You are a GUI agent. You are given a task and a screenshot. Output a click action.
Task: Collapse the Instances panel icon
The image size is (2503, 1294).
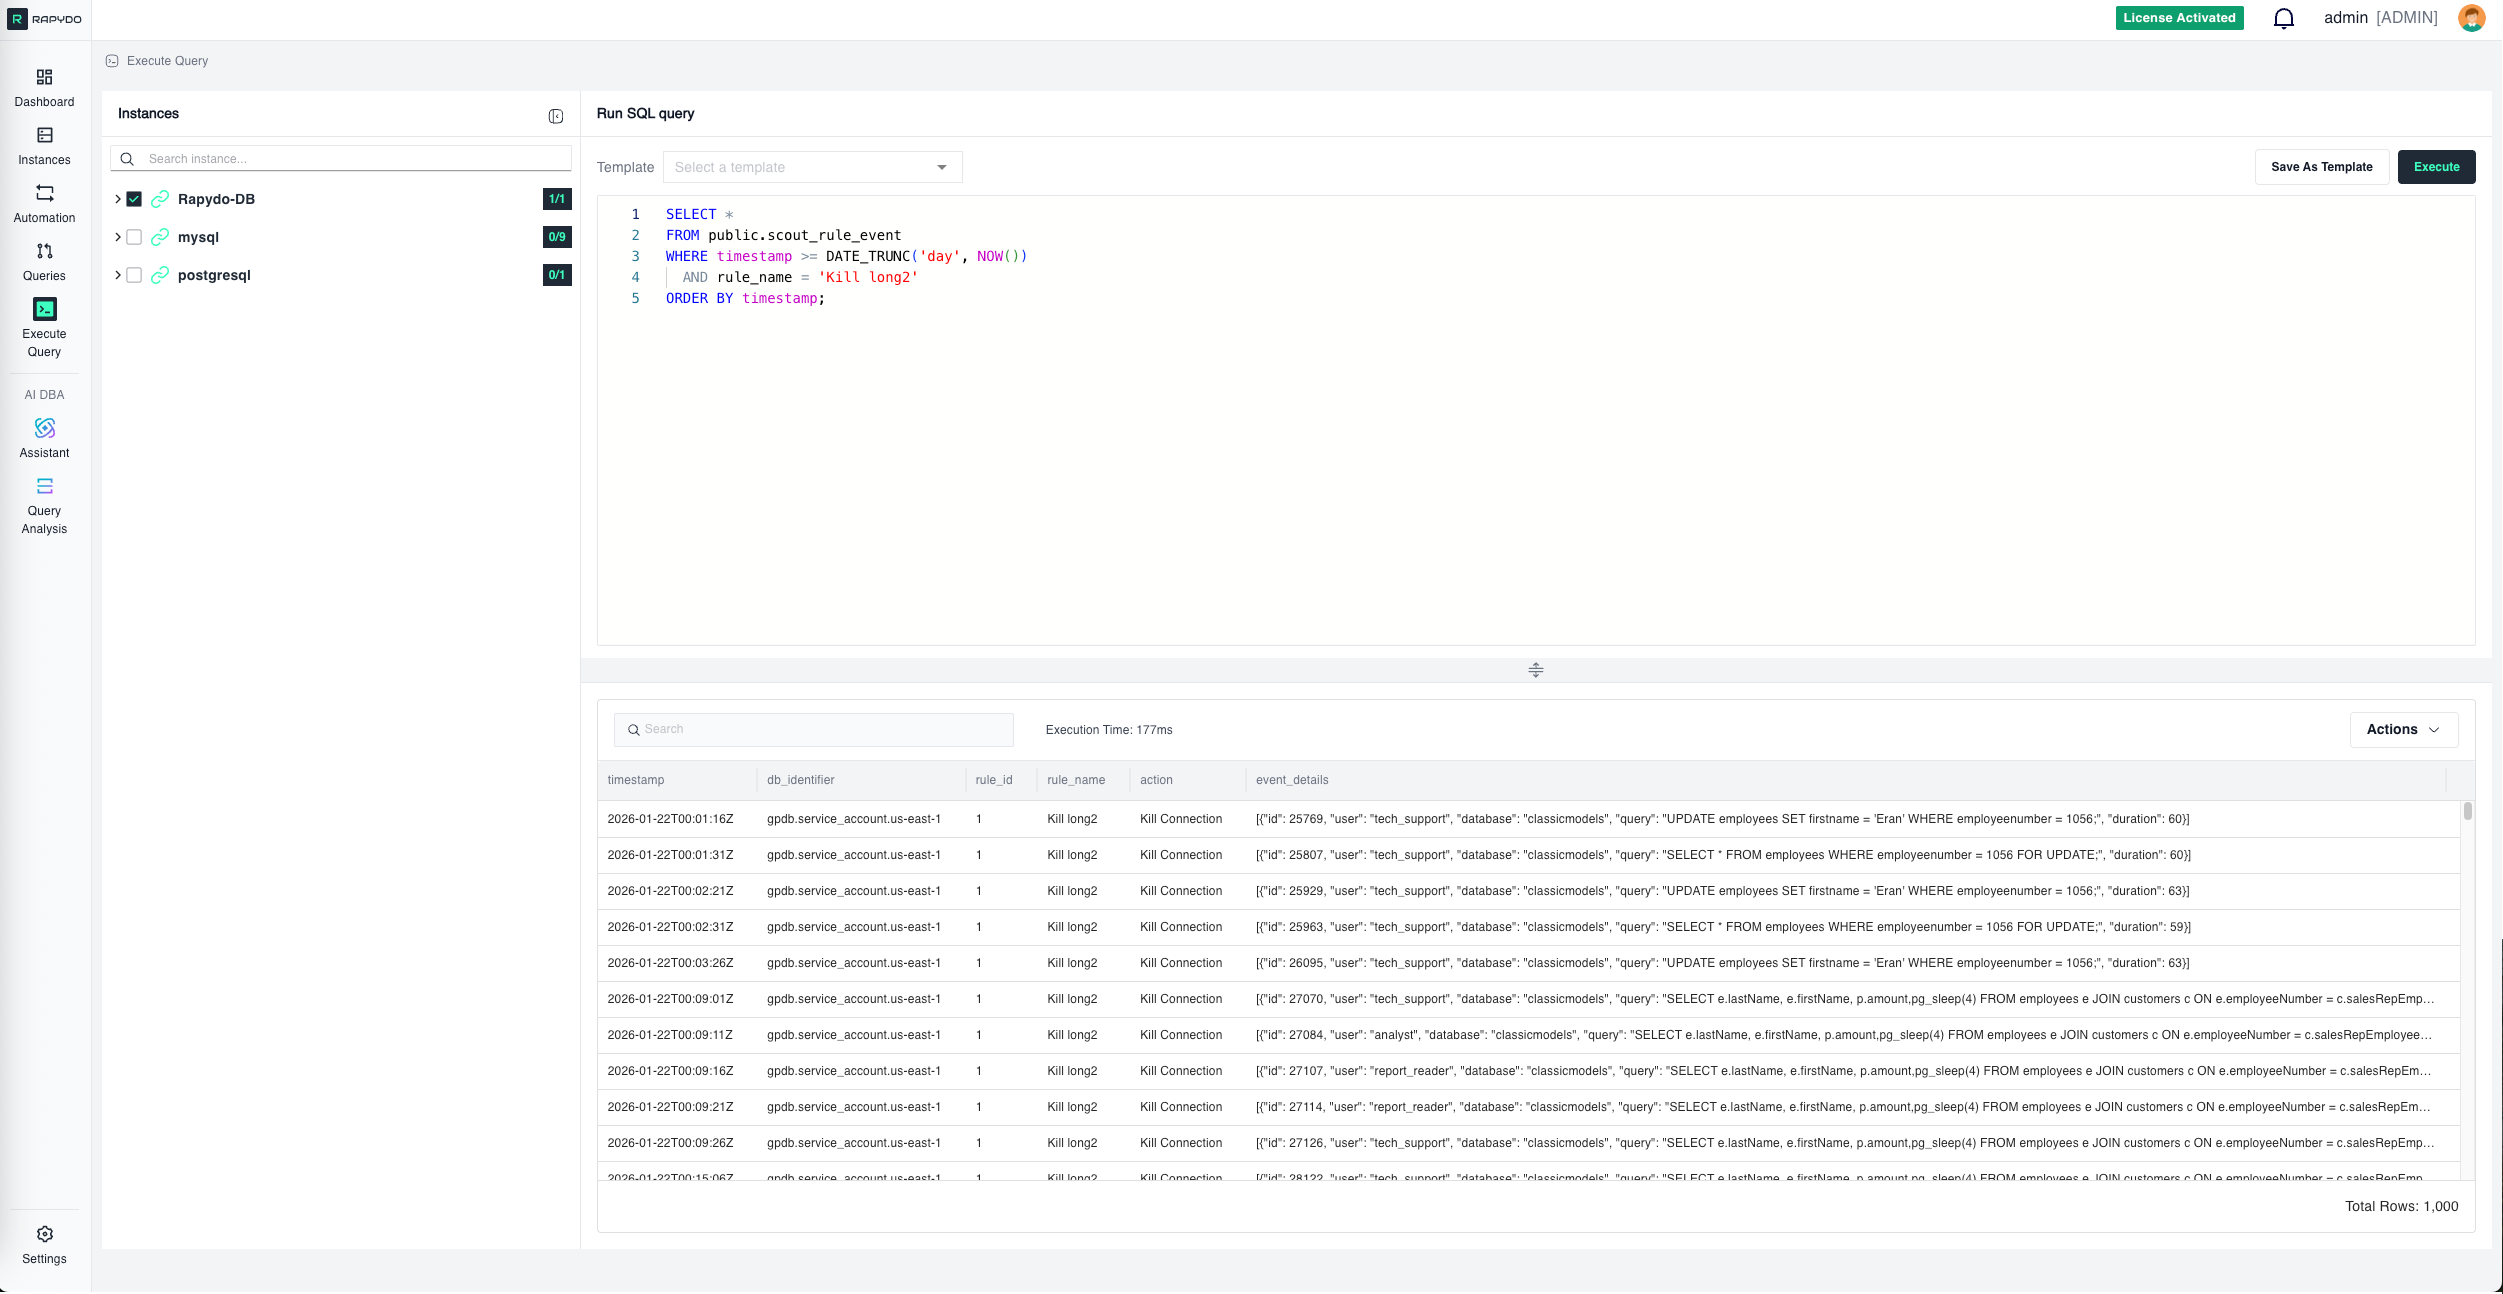[x=556, y=116]
